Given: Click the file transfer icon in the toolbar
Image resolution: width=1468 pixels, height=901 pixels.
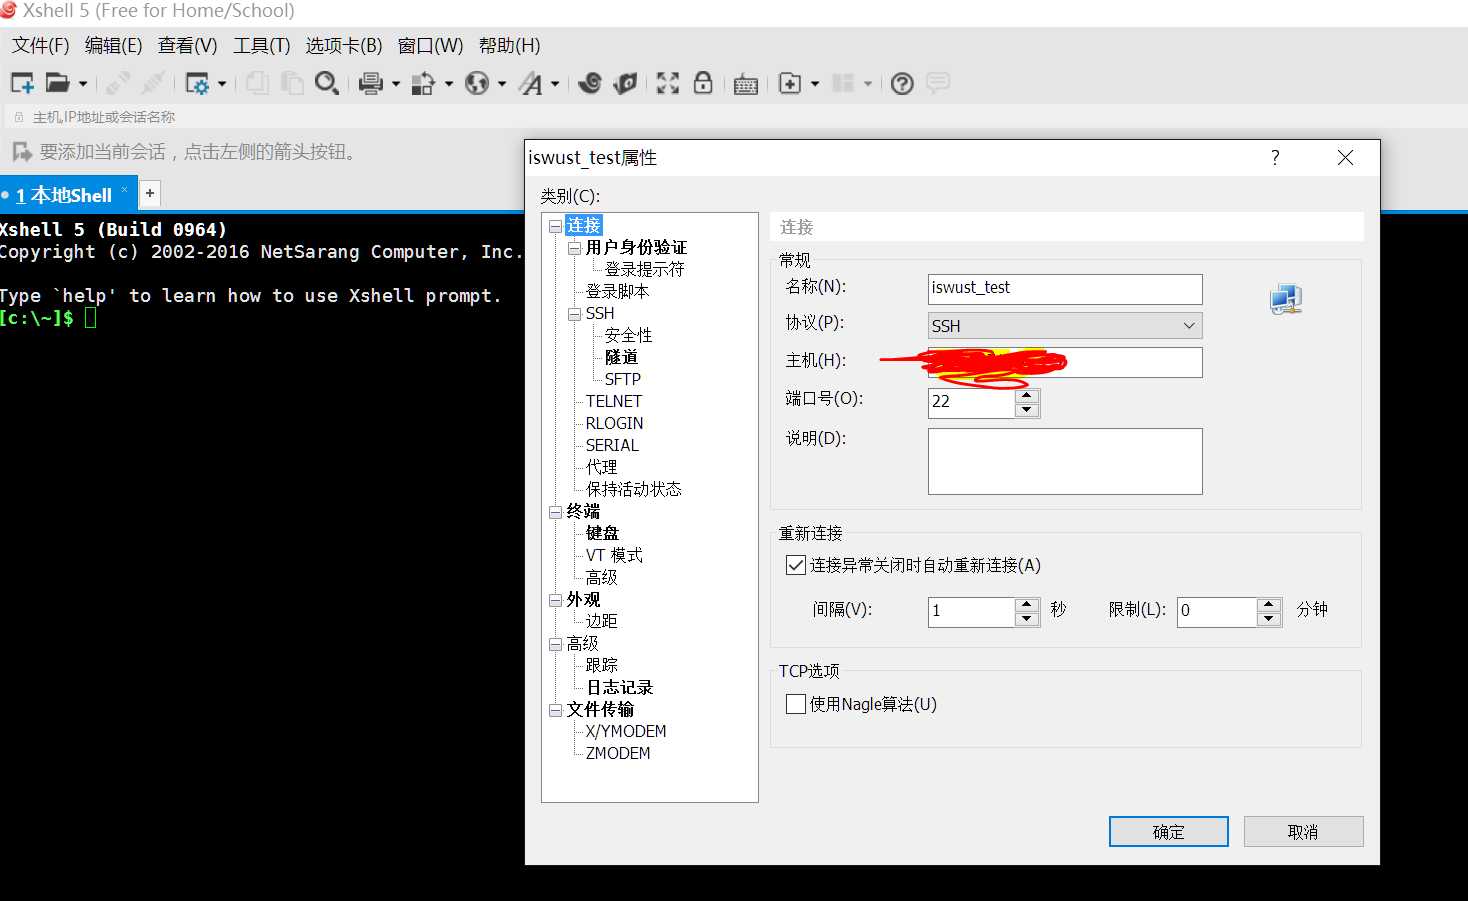Looking at the screenshot, I should point(424,83).
